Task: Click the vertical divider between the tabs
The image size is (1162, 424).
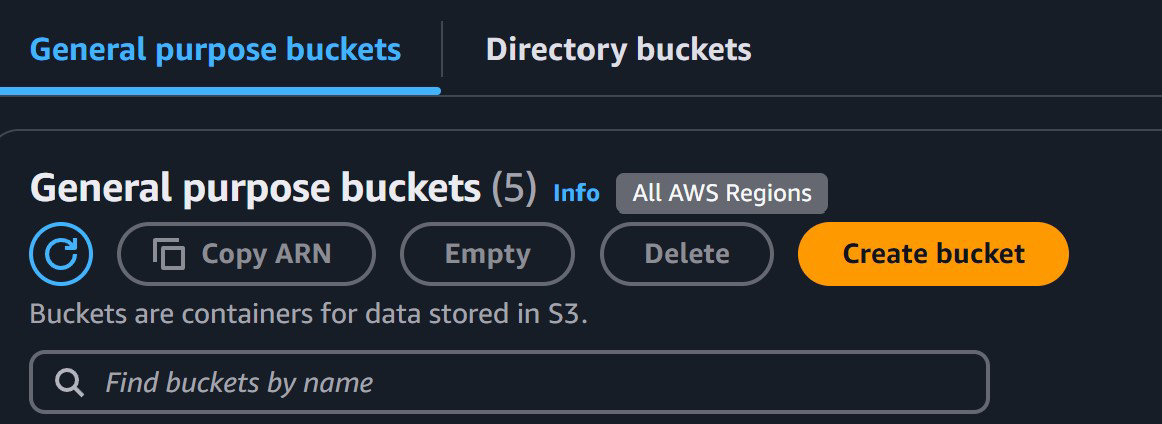Action: 442,49
